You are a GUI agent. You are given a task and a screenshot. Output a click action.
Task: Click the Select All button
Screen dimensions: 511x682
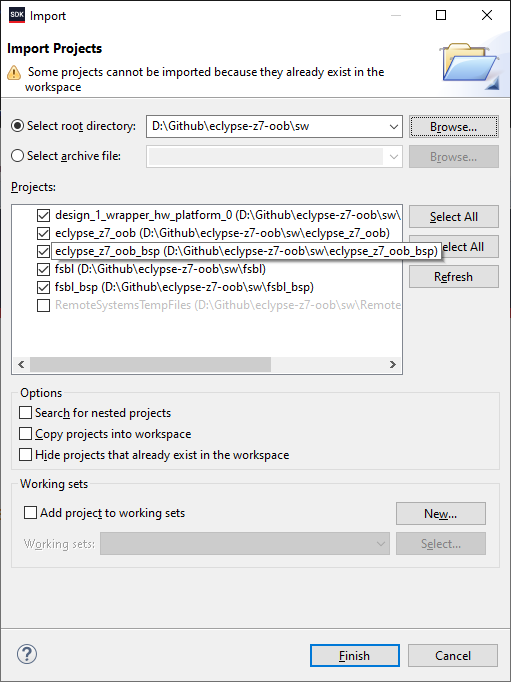[454, 217]
